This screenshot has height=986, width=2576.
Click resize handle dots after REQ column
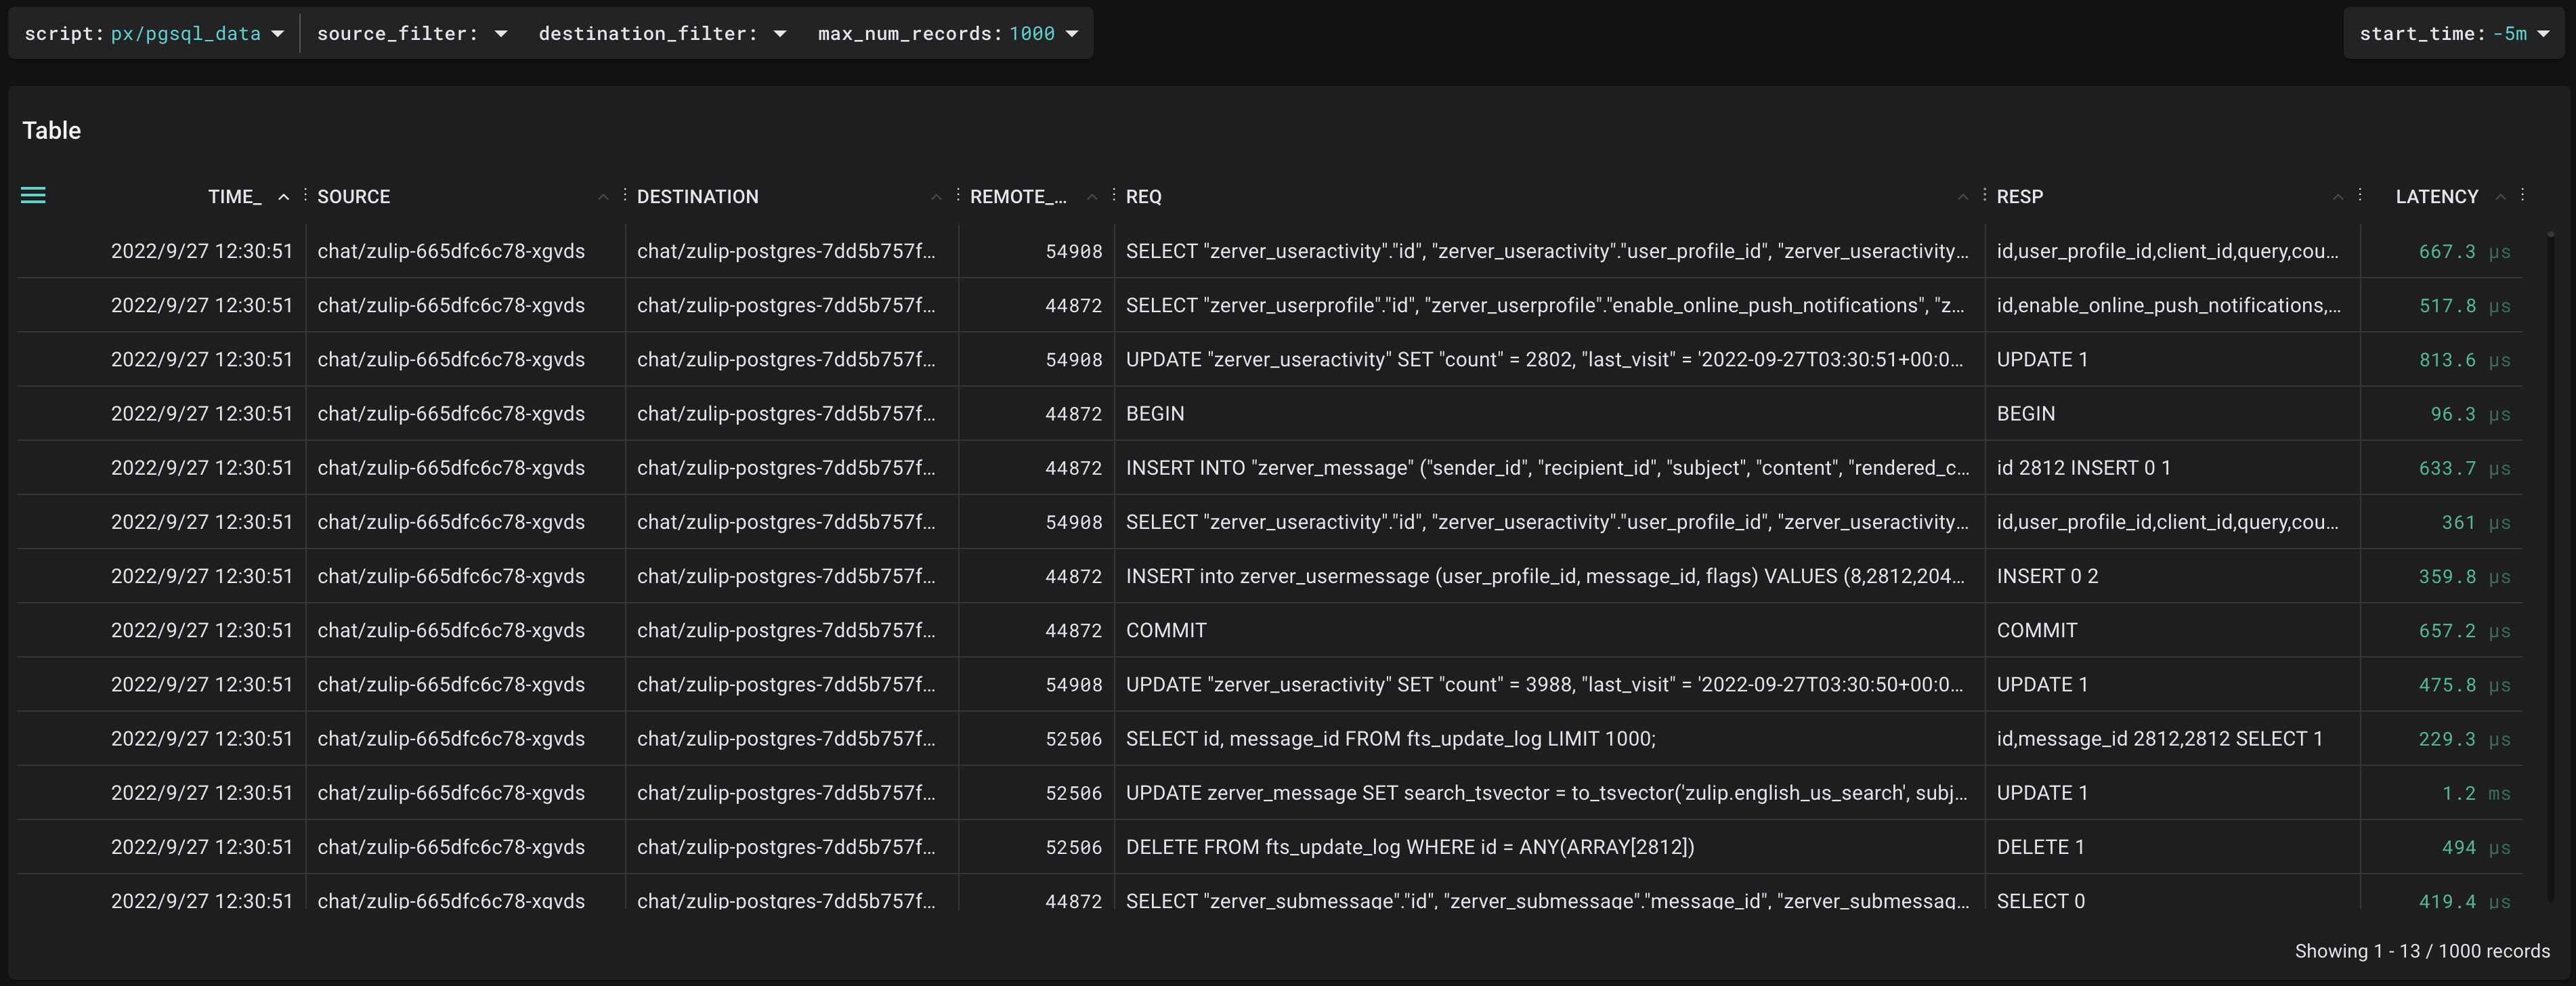click(x=1985, y=195)
